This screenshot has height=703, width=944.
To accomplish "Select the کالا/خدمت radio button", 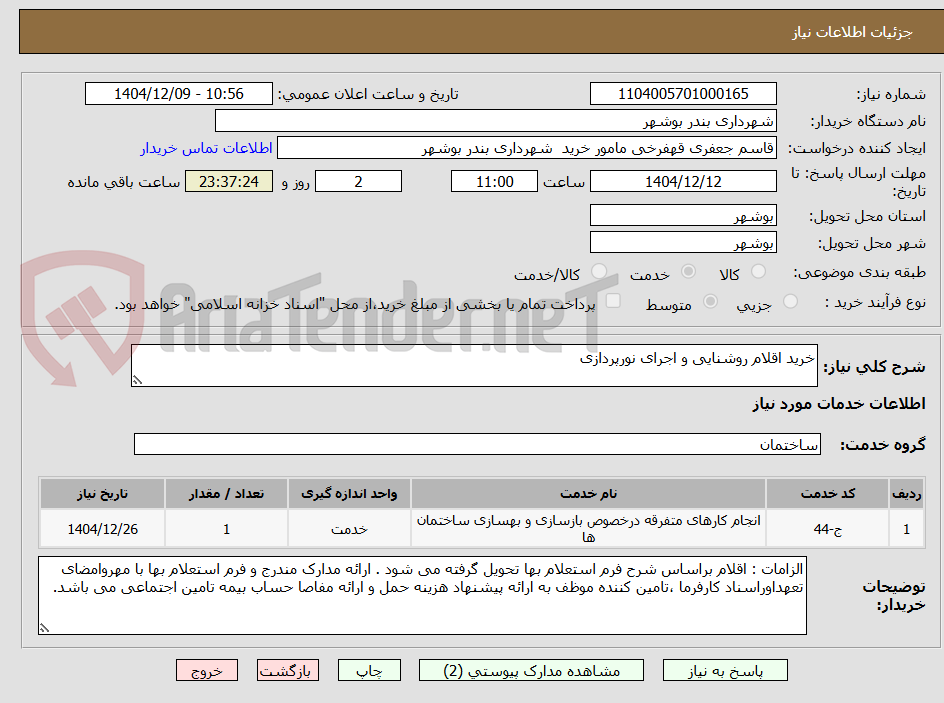I will 598,271.
